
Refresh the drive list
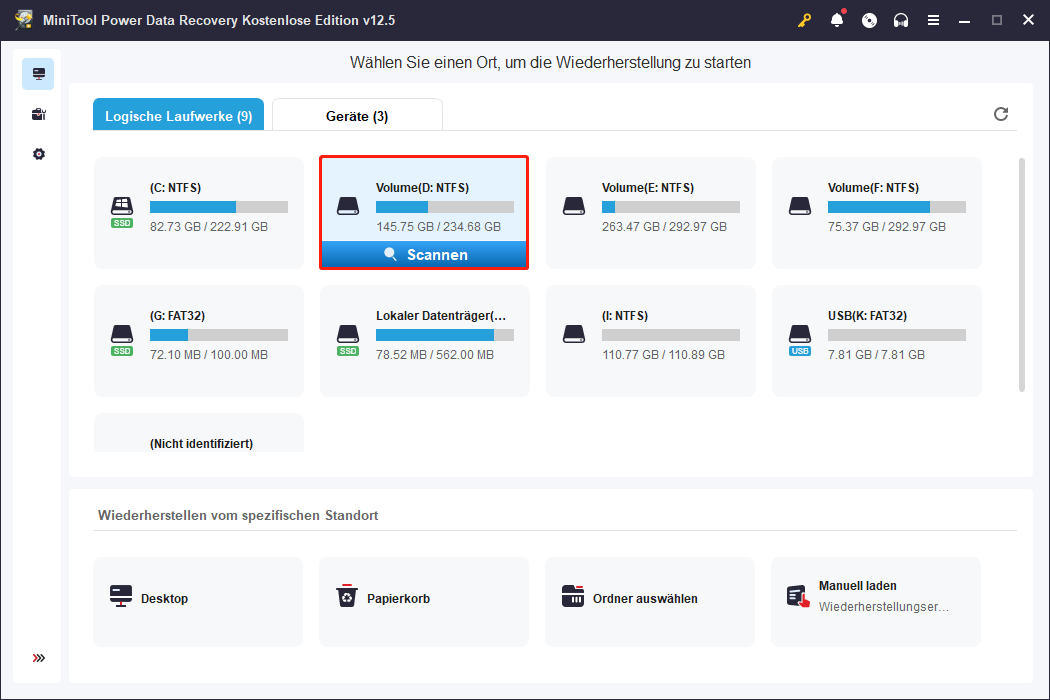(1000, 114)
